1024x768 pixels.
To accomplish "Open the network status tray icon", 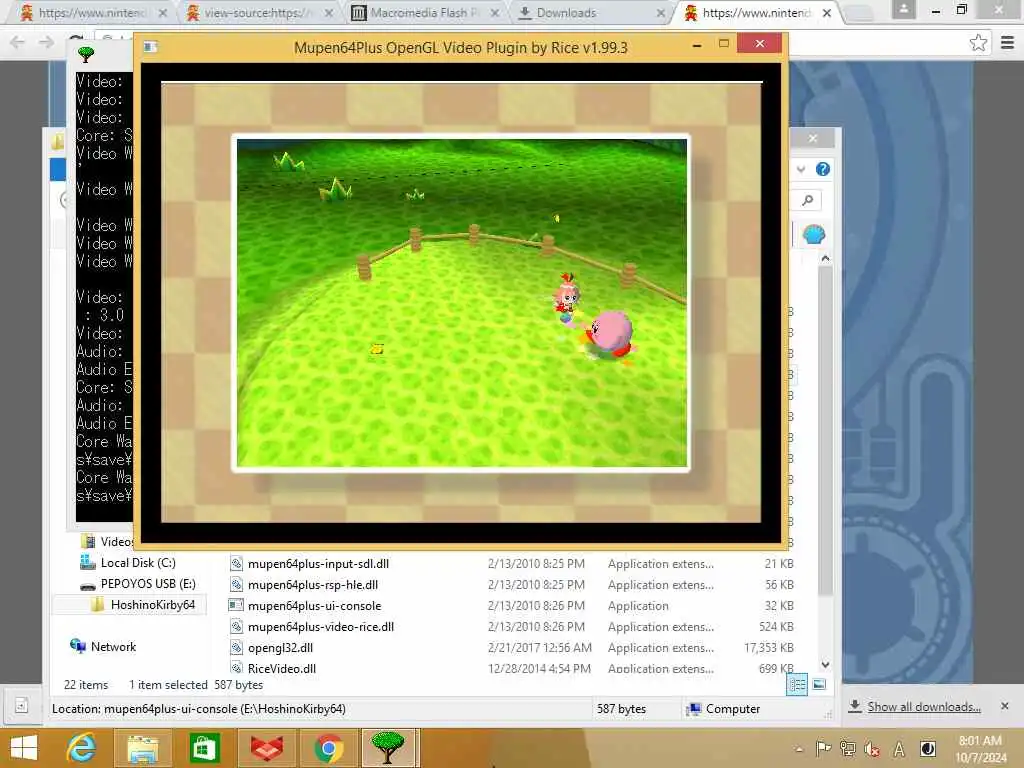I will (x=848, y=749).
